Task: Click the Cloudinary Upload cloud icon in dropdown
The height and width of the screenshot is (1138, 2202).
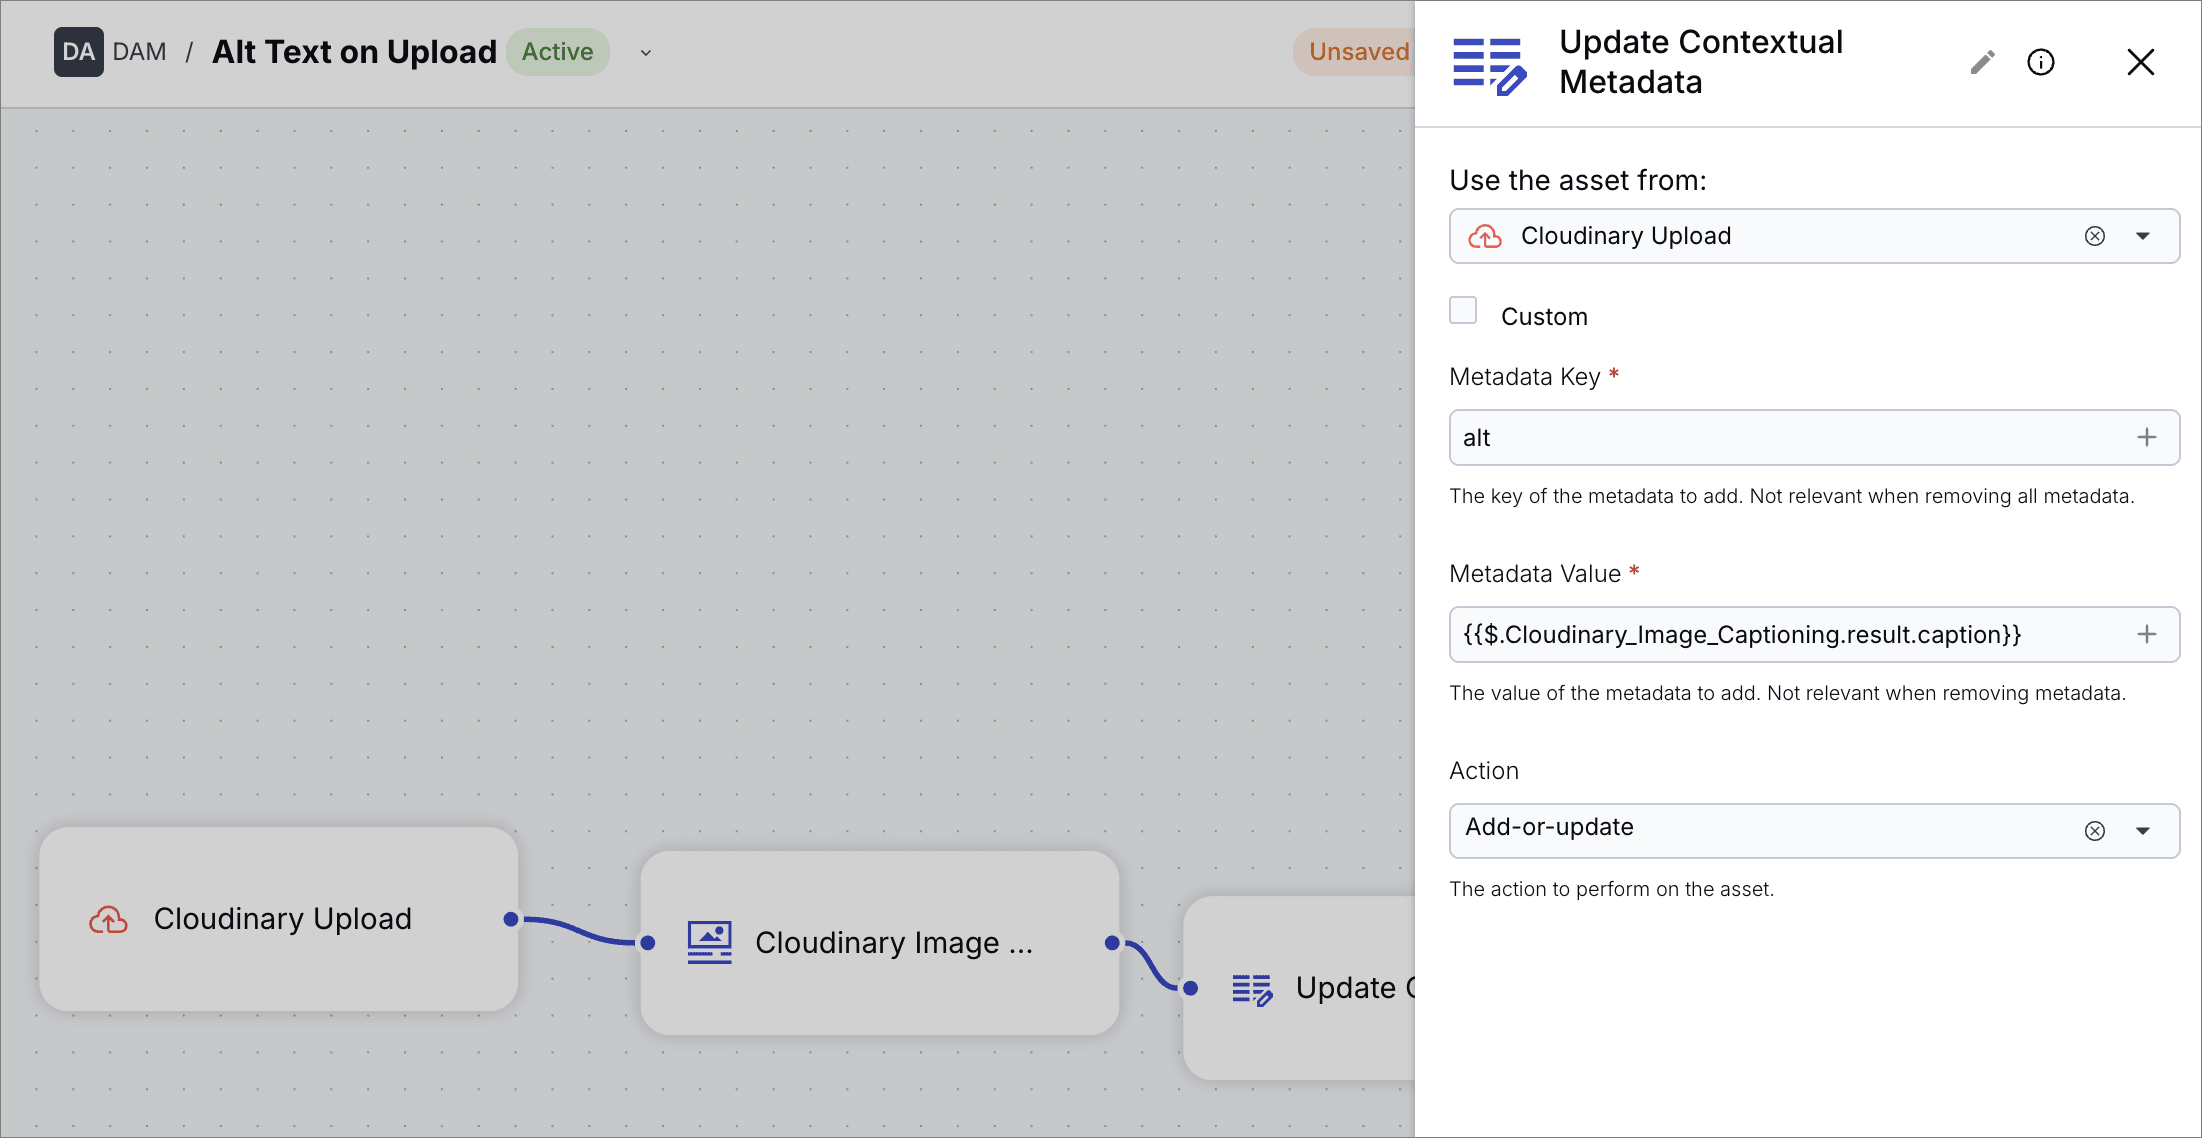Action: [1485, 236]
